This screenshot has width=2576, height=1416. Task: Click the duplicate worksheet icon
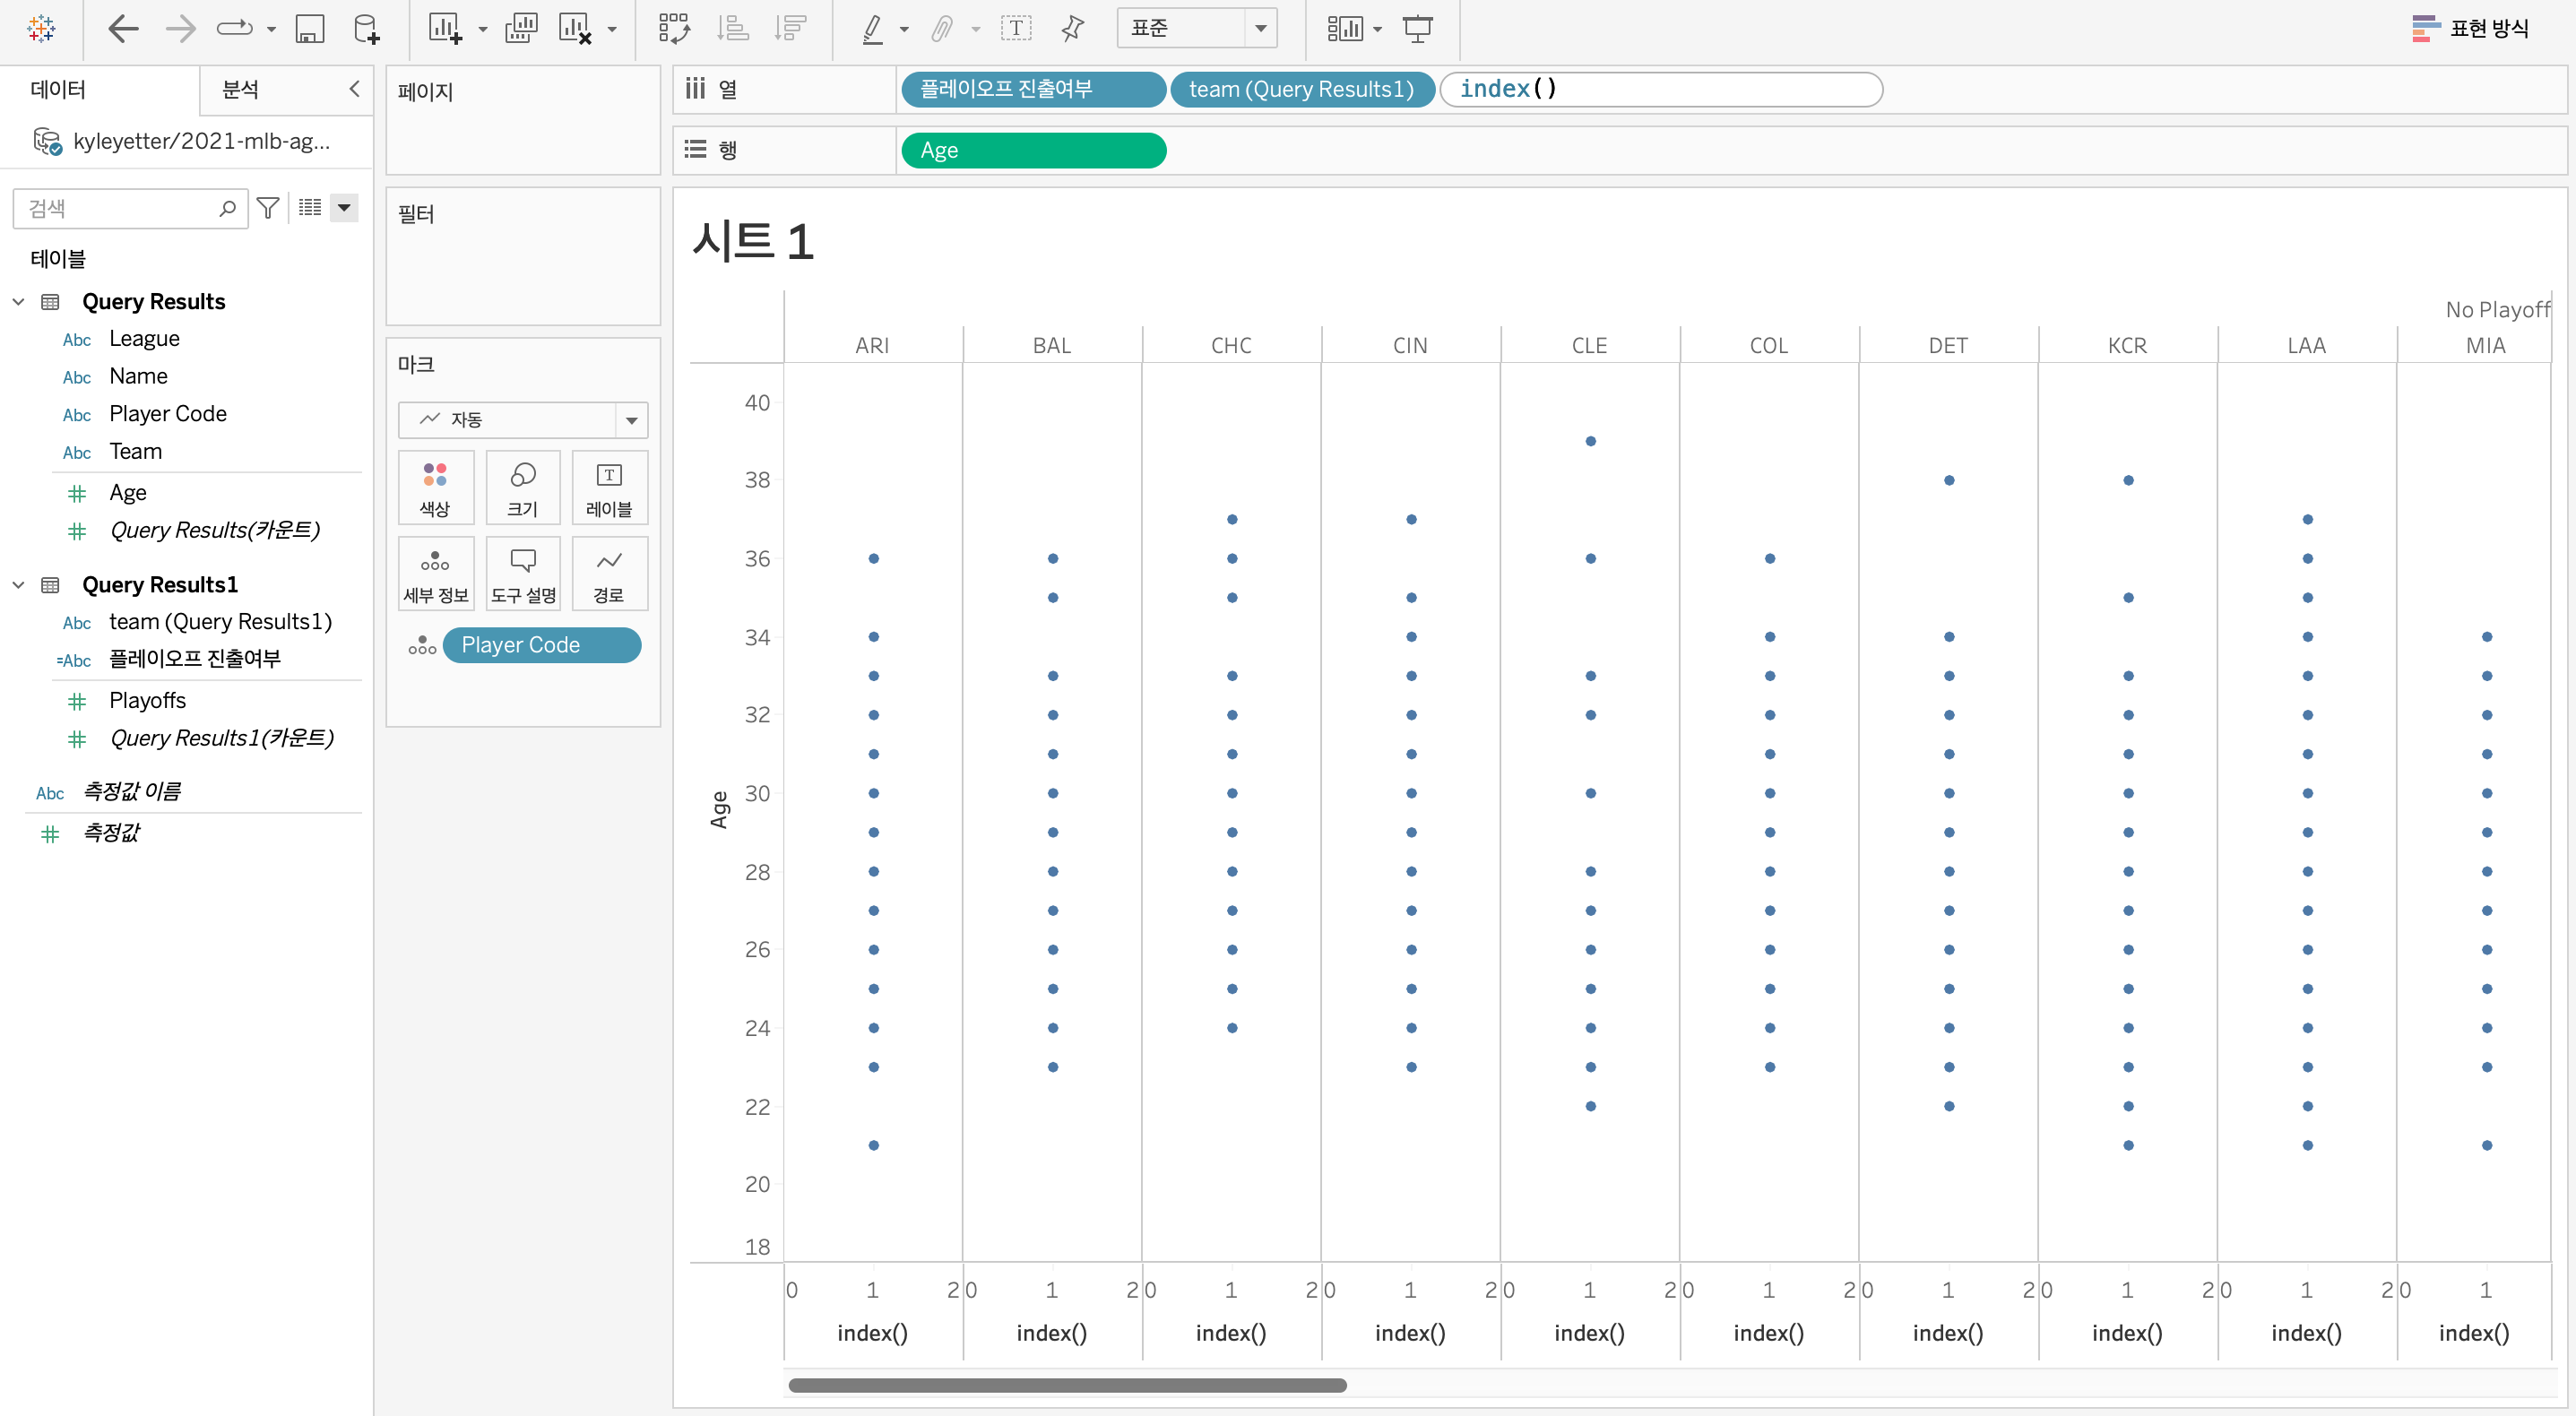tap(520, 29)
